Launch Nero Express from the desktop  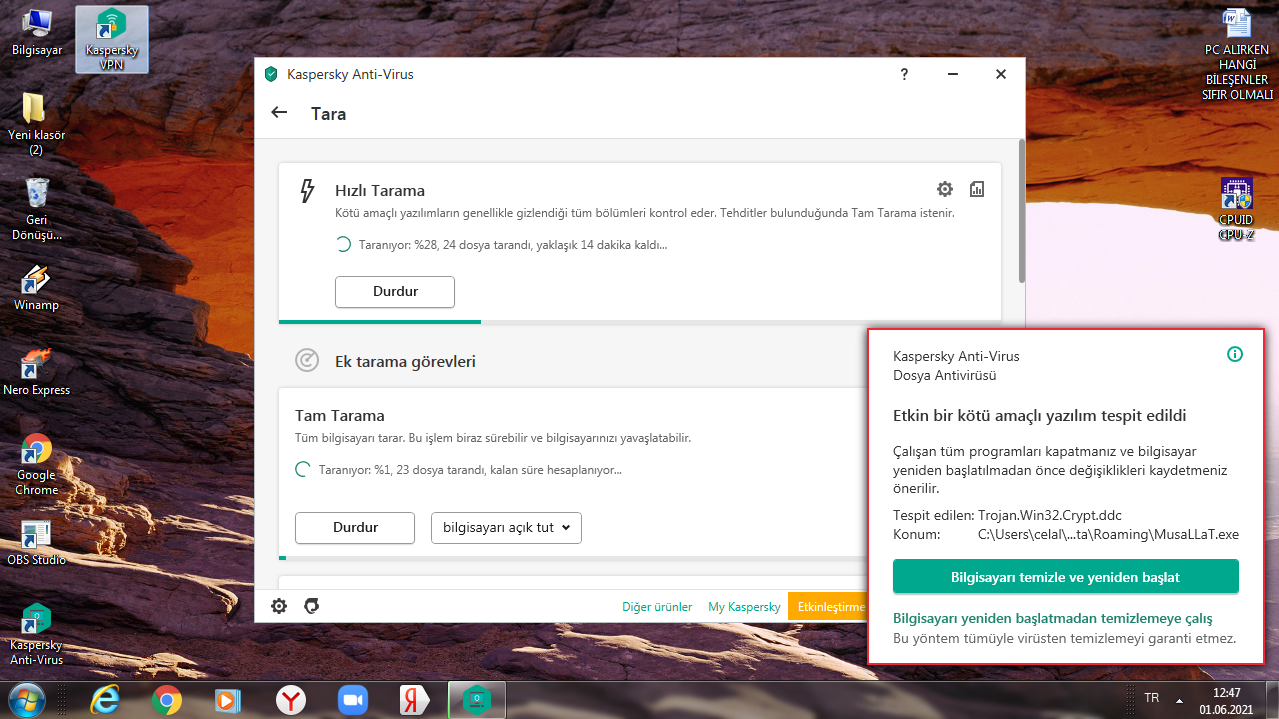[x=36, y=372]
